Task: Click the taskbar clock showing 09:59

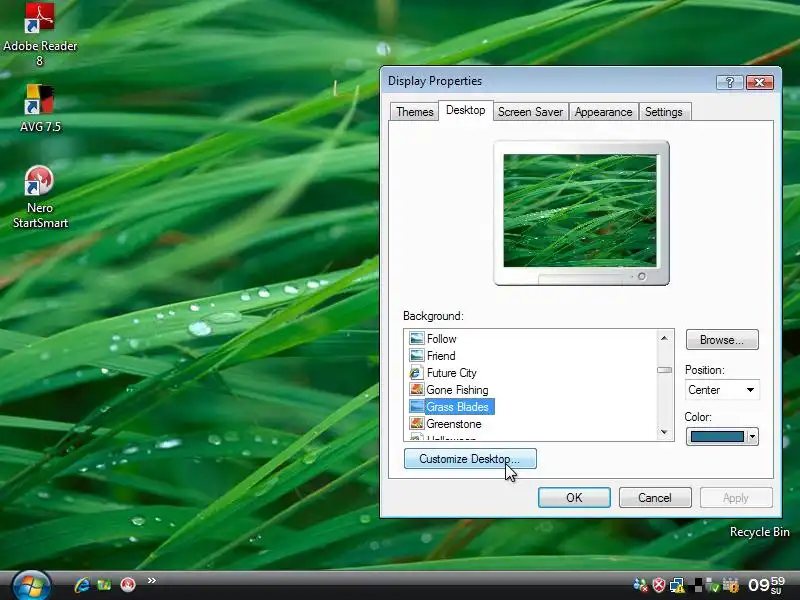Action: (x=766, y=585)
